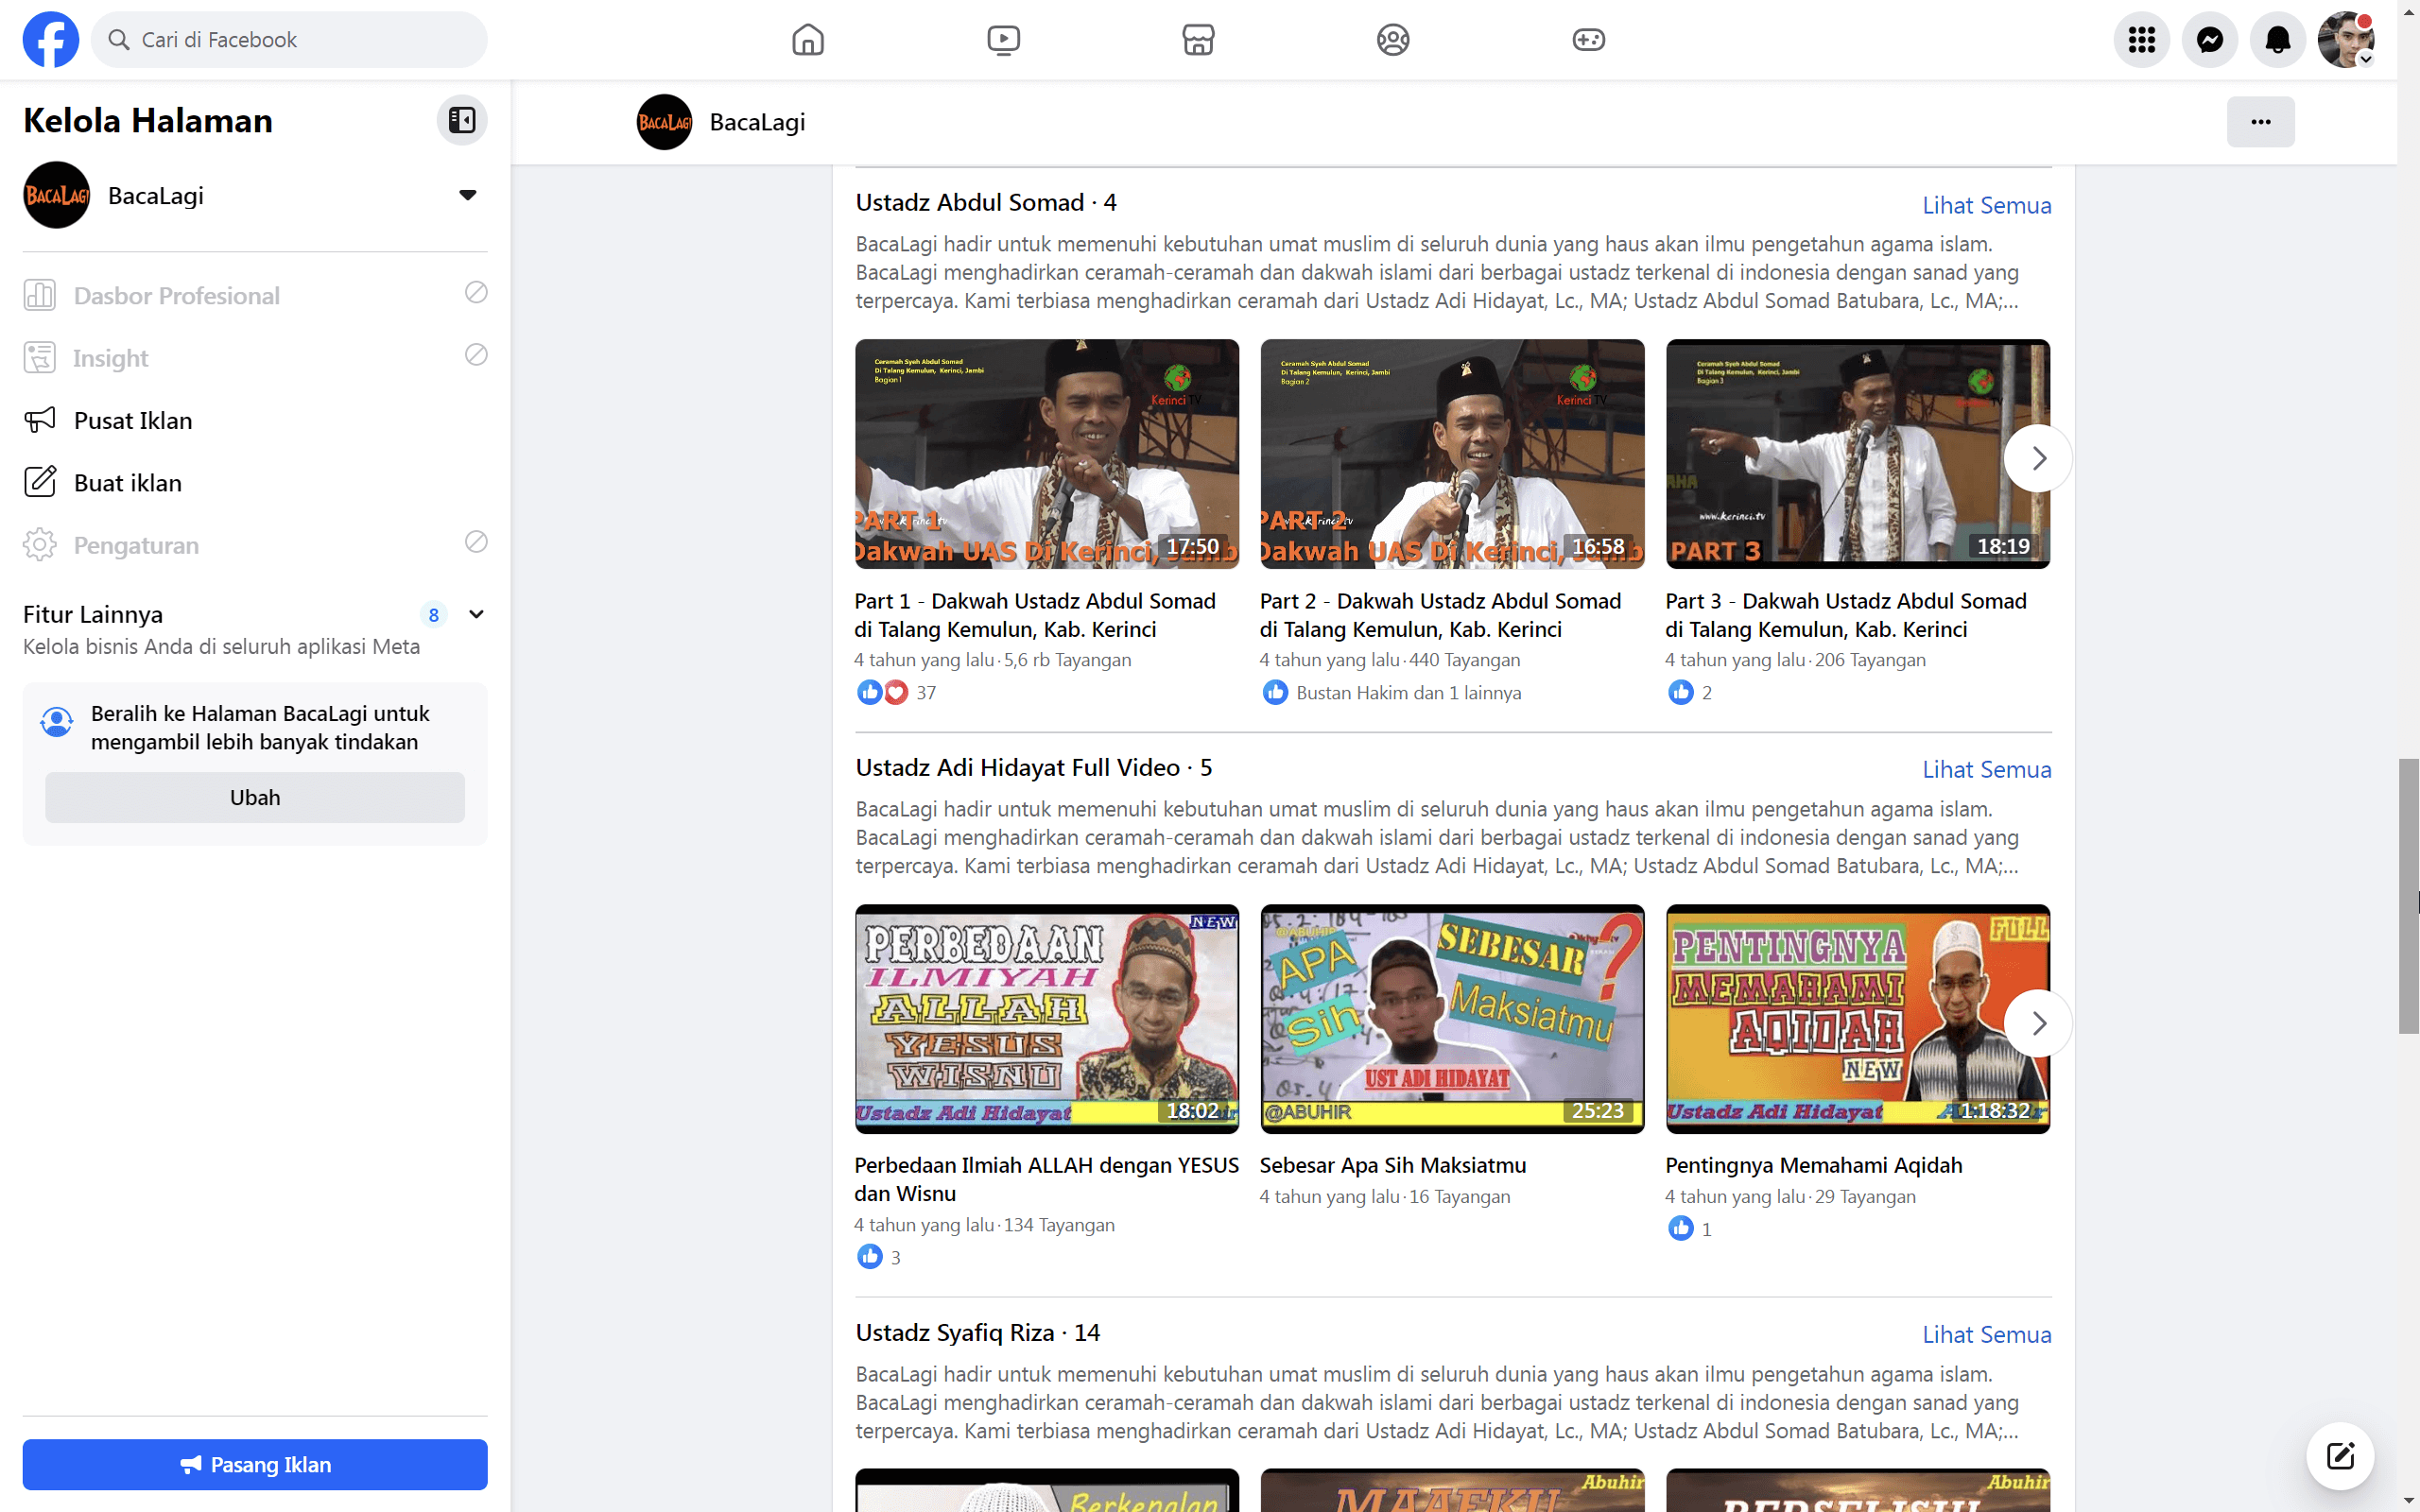This screenshot has height=1512, width=2420.
Task: Open the Home icon in navigation
Action: click(x=807, y=40)
